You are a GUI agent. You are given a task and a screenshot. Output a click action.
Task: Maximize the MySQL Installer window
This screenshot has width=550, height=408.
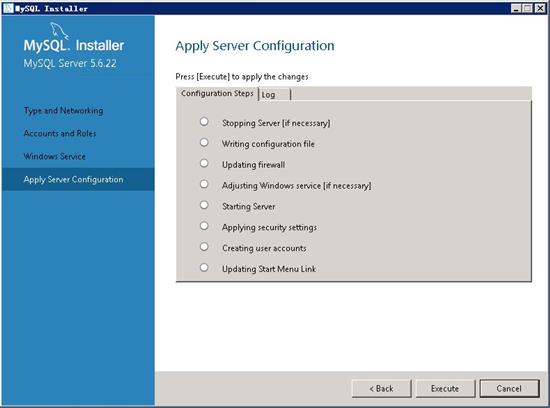point(527,8)
